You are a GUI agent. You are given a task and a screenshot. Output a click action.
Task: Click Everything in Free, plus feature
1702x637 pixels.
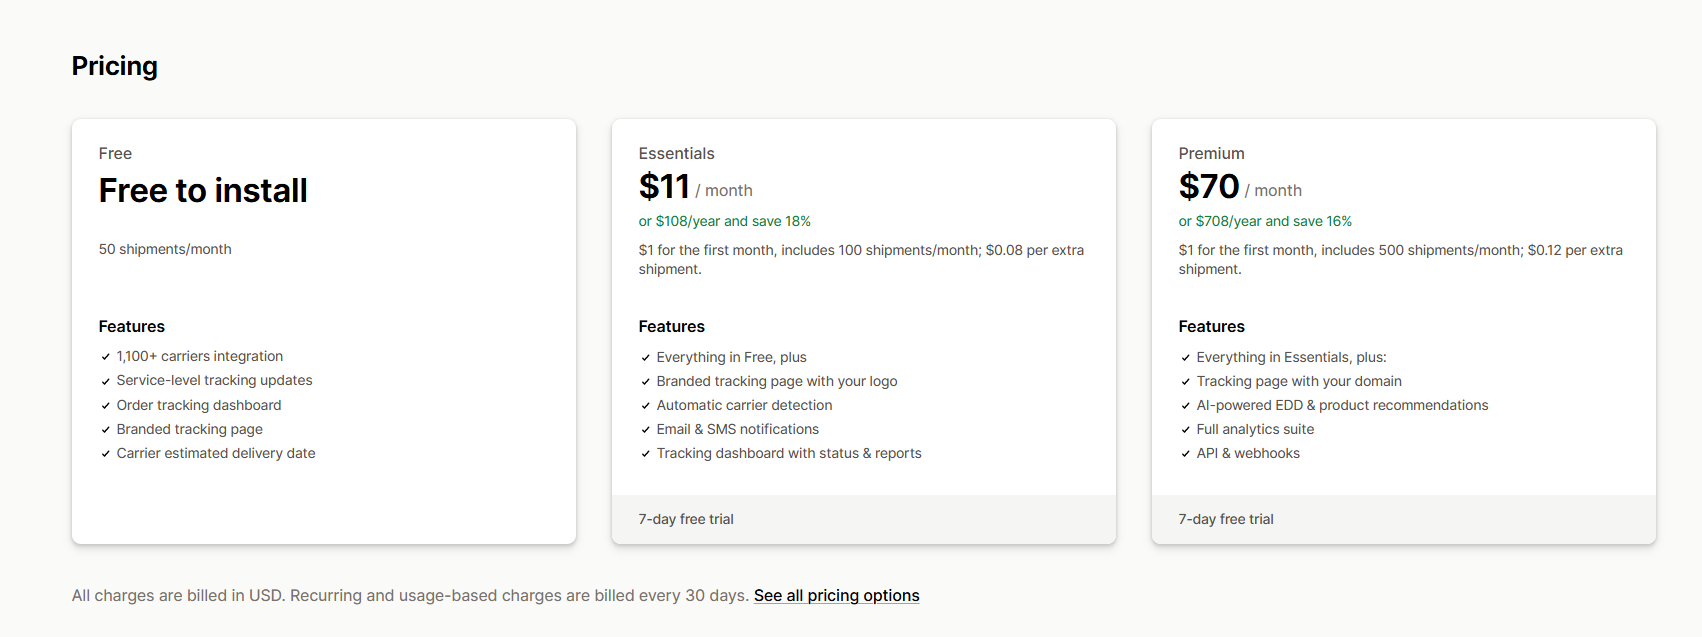coord(732,357)
